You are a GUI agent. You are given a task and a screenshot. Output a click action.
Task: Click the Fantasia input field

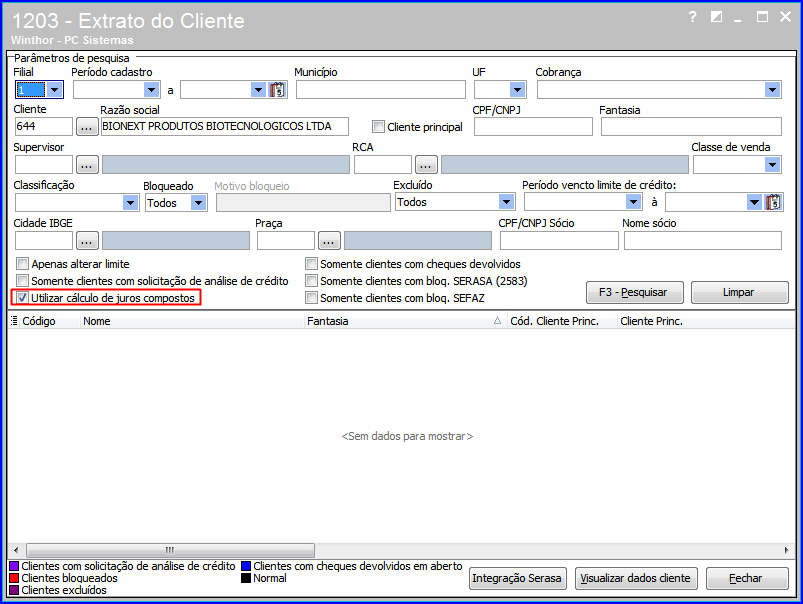[691, 127]
